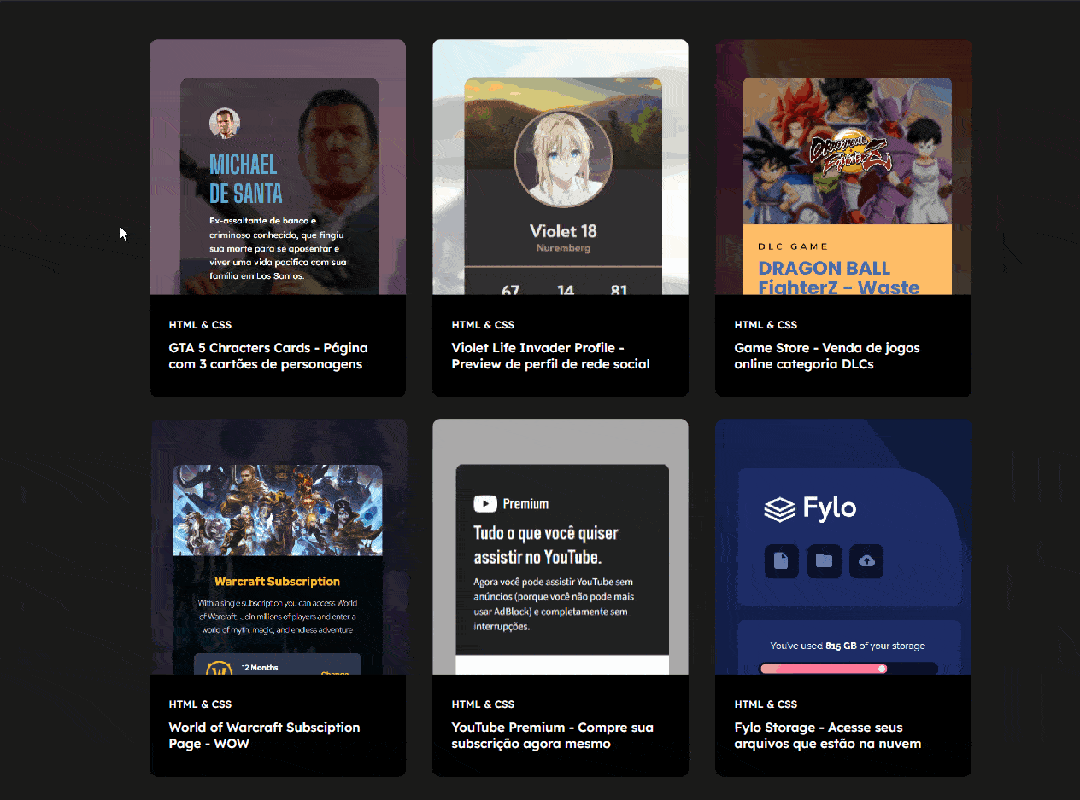Click HTML & CSS tag on GTA card

click(x=200, y=325)
